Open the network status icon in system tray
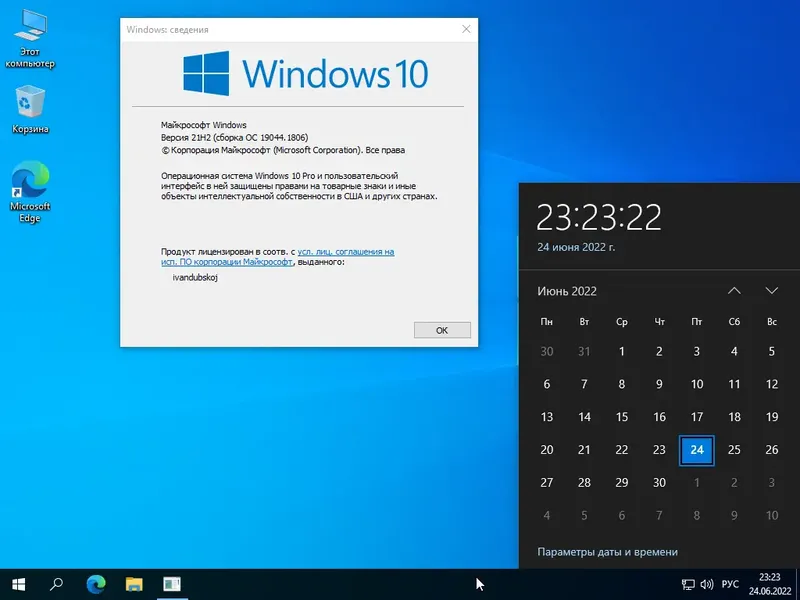 click(x=686, y=583)
